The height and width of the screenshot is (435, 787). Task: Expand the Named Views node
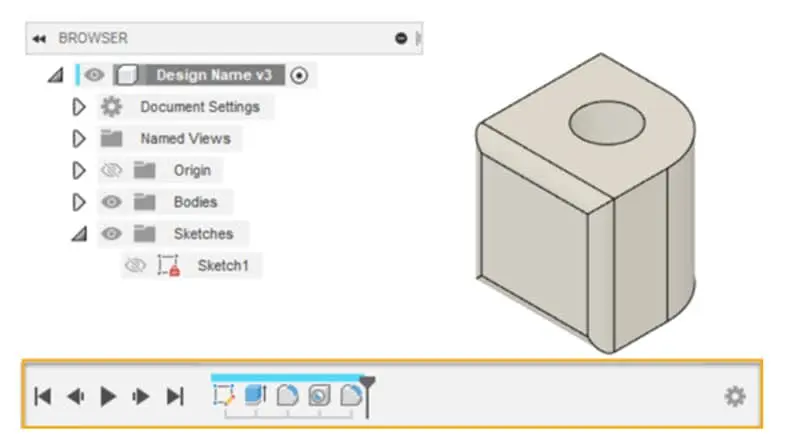(79, 138)
